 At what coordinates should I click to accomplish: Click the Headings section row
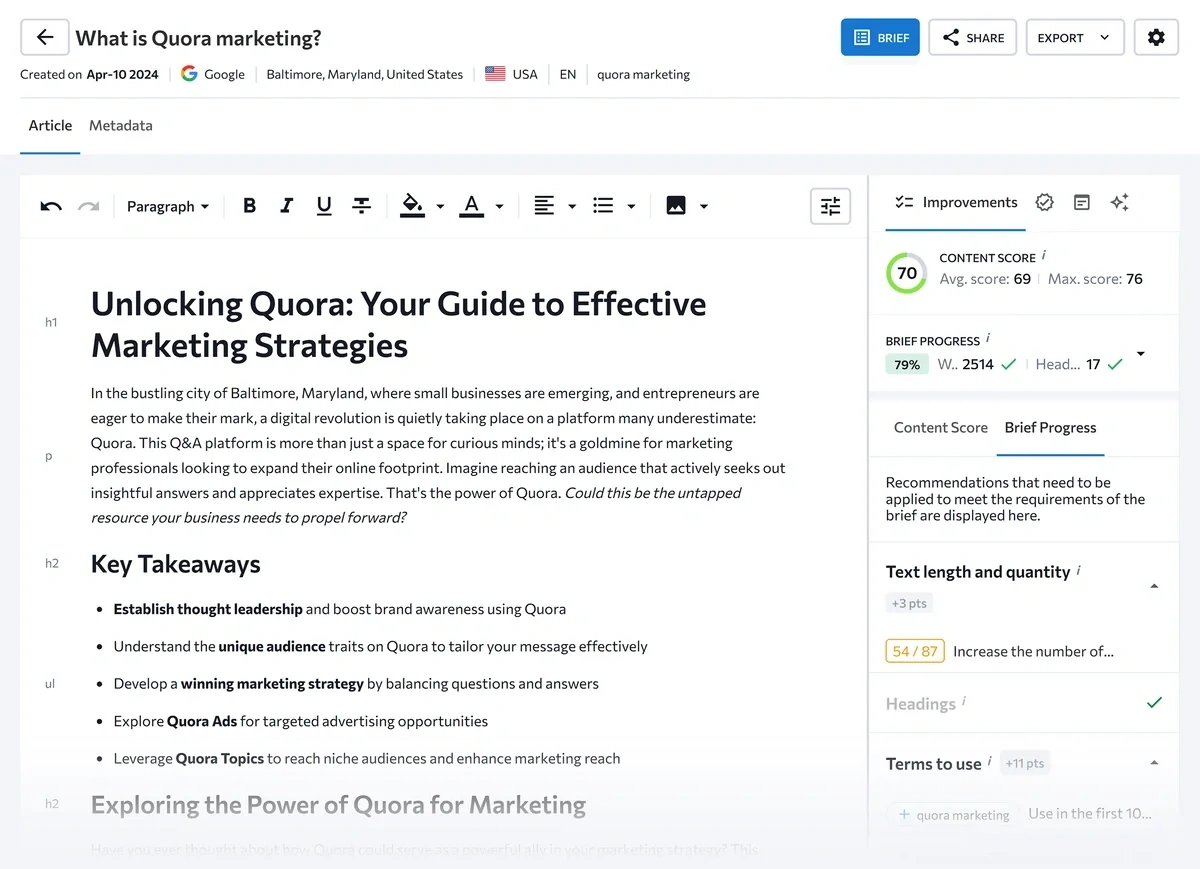(x=1024, y=703)
